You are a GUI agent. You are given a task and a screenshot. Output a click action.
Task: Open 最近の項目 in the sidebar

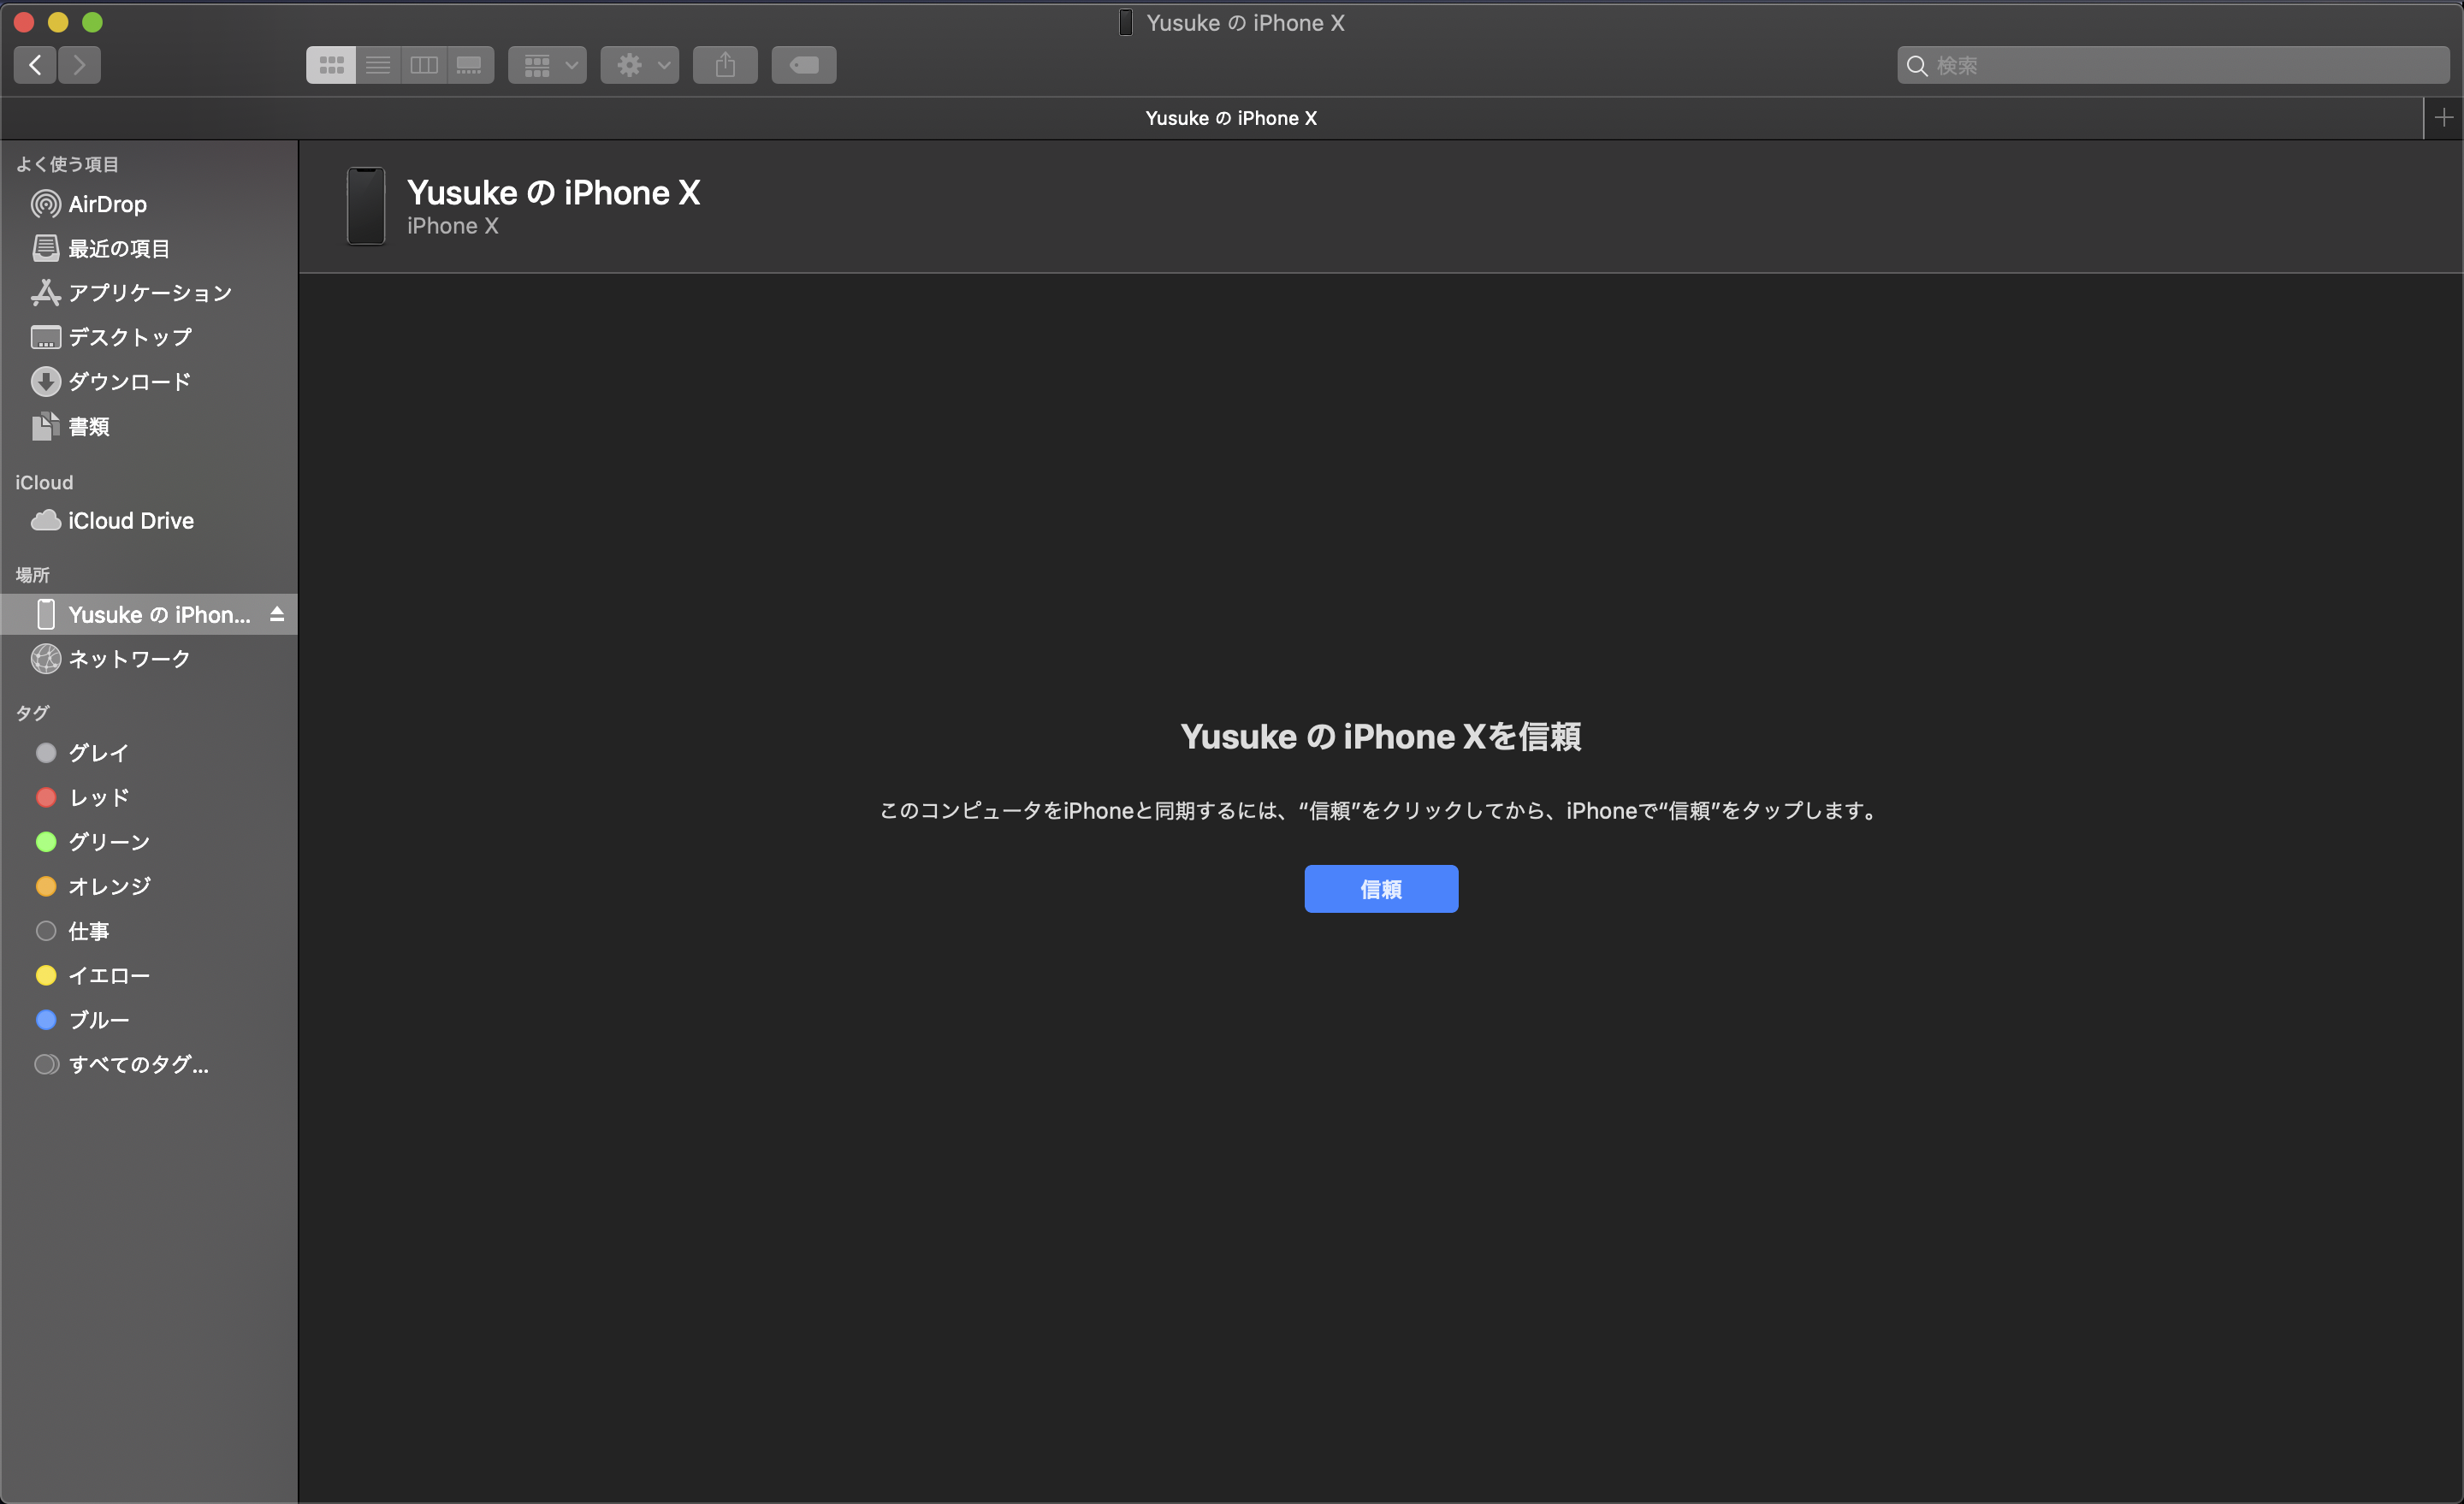pyautogui.click(x=150, y=248)
